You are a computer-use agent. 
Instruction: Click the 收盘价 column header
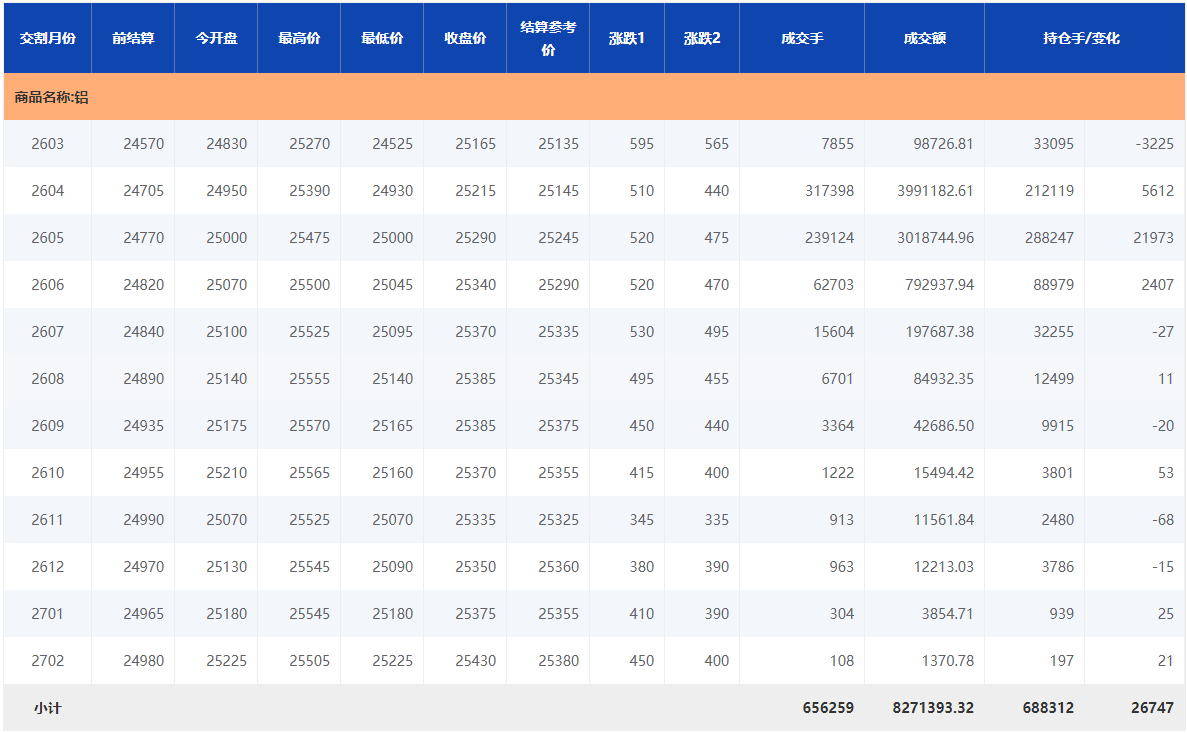(465, 38)
